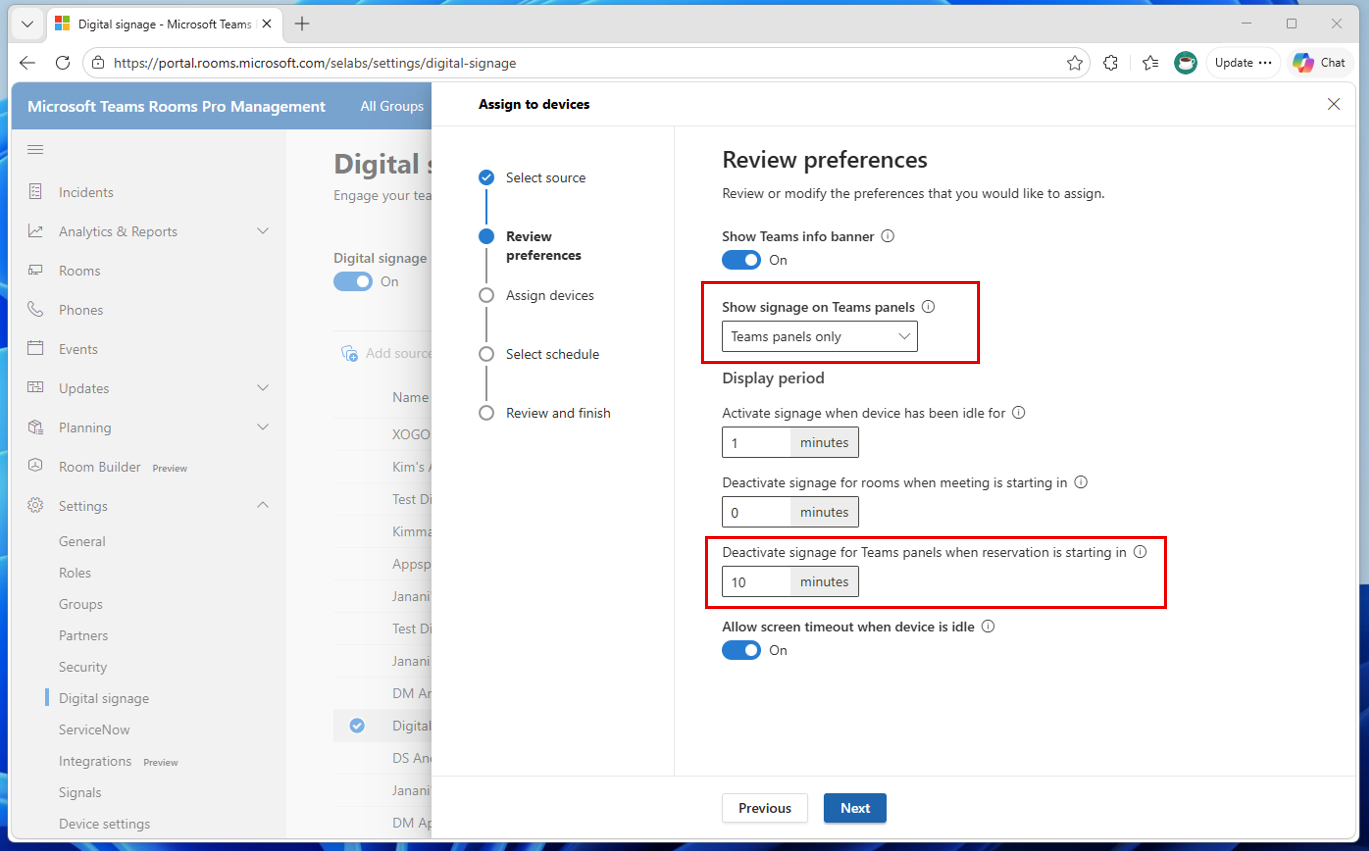The width and height of the screenshot is (1369, 851).
Task: Open Signals settings page
Action: [x=80, y=793]
